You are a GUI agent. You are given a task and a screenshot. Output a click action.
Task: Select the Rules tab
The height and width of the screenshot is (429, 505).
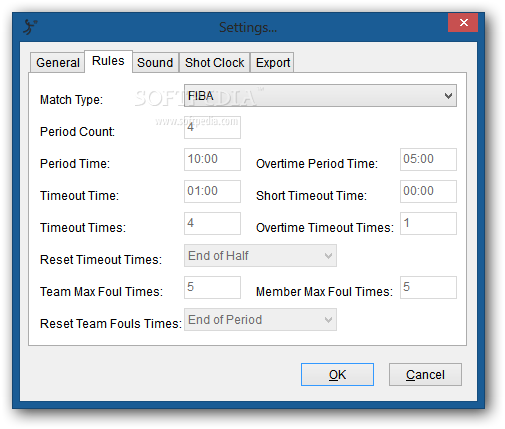pyautogui.click(x=108, y=61)
